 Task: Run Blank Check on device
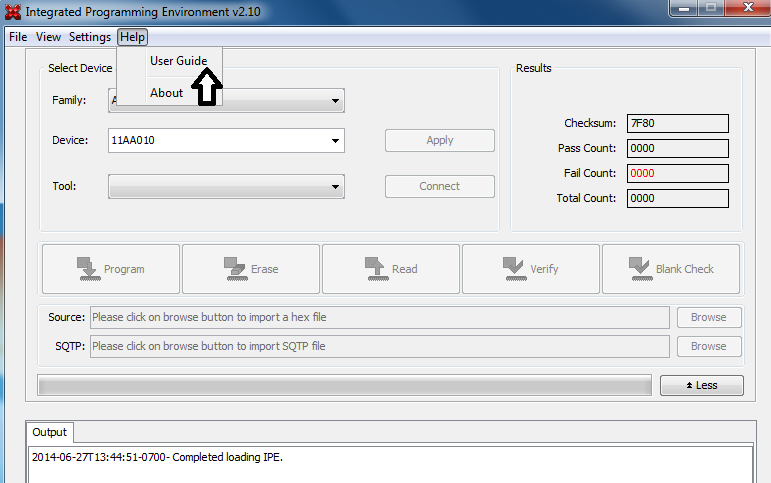coord(671,269)
